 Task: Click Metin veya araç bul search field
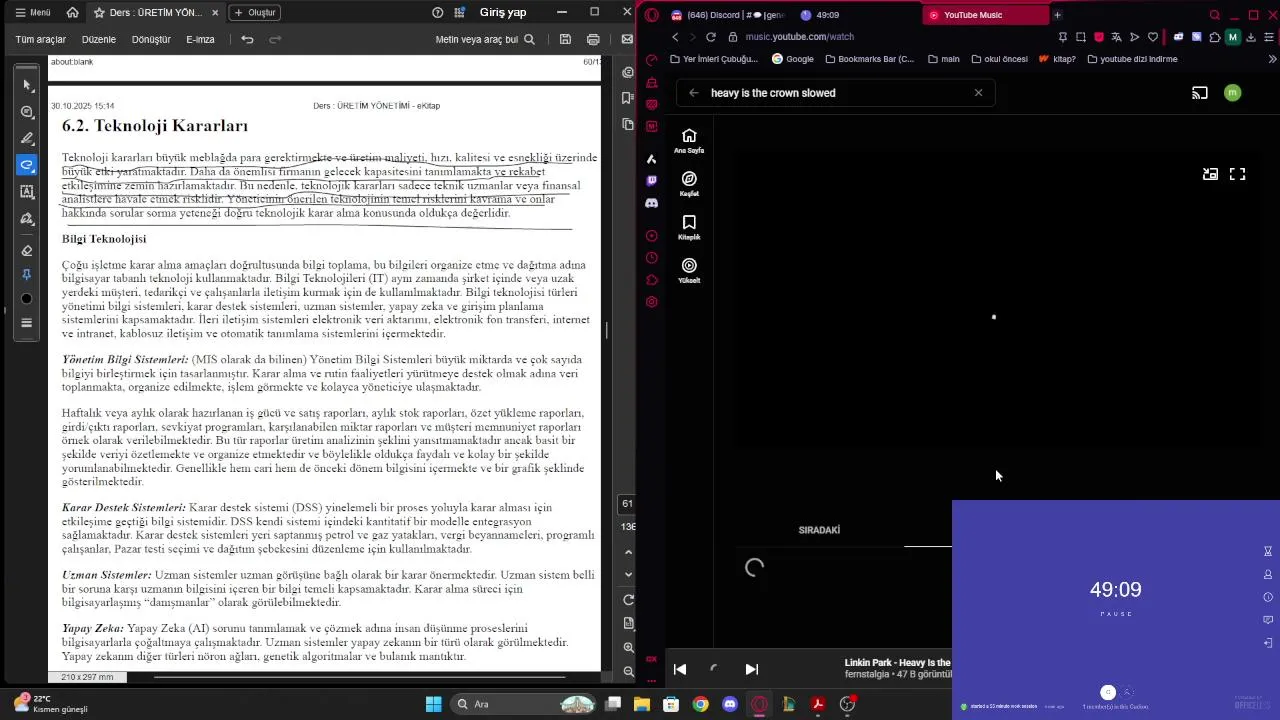485,40
